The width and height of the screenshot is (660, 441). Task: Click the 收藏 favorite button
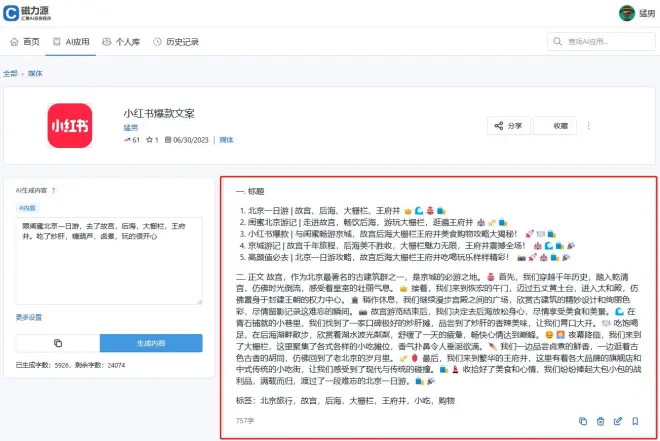554,126
